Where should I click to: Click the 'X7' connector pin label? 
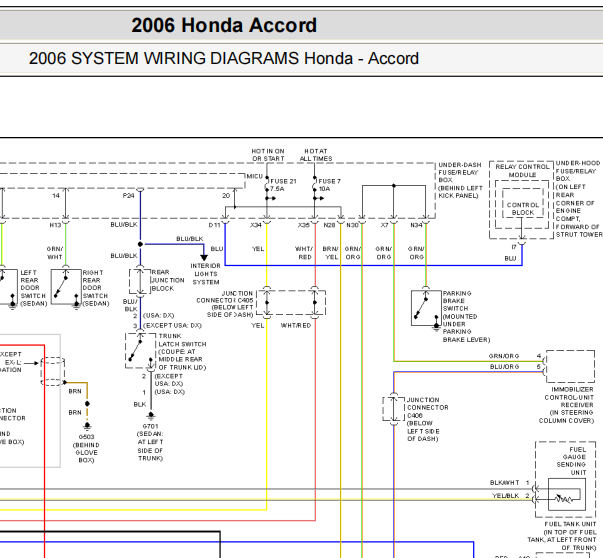point(385,225)
